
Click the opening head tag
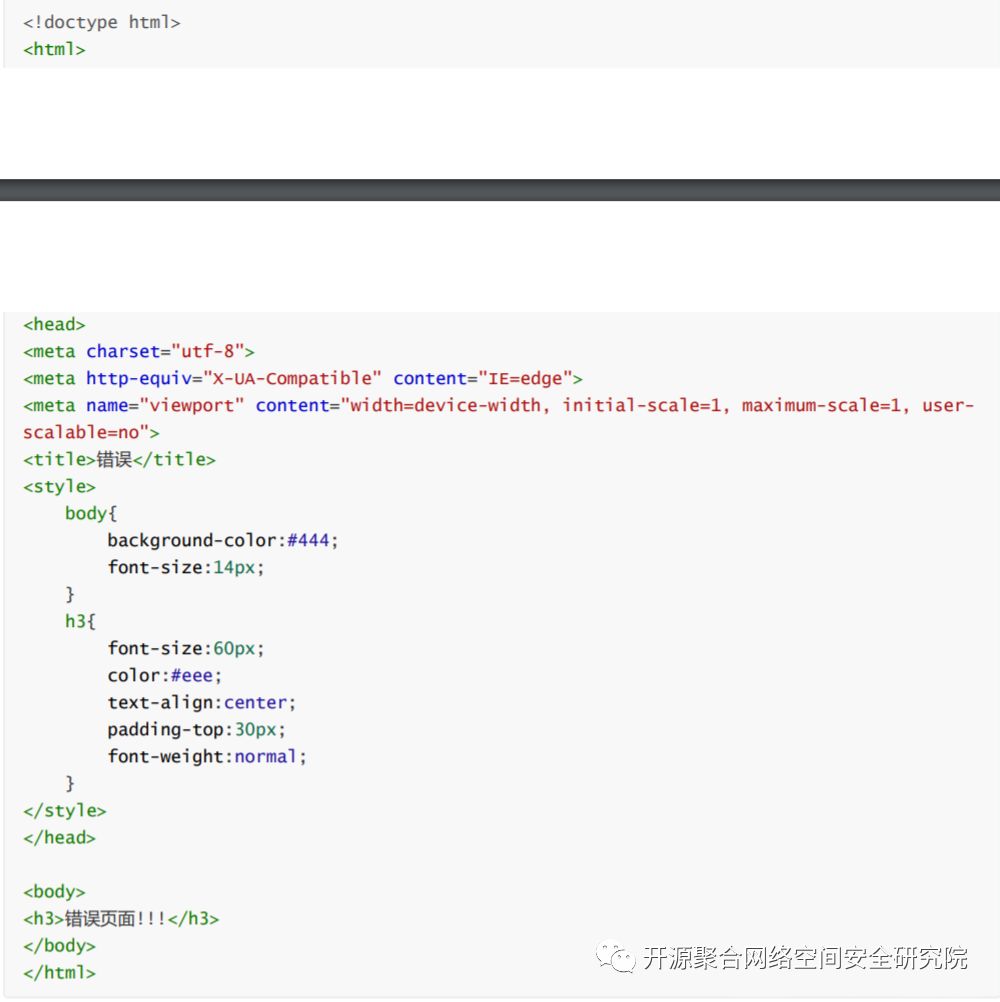click(54, 324)
